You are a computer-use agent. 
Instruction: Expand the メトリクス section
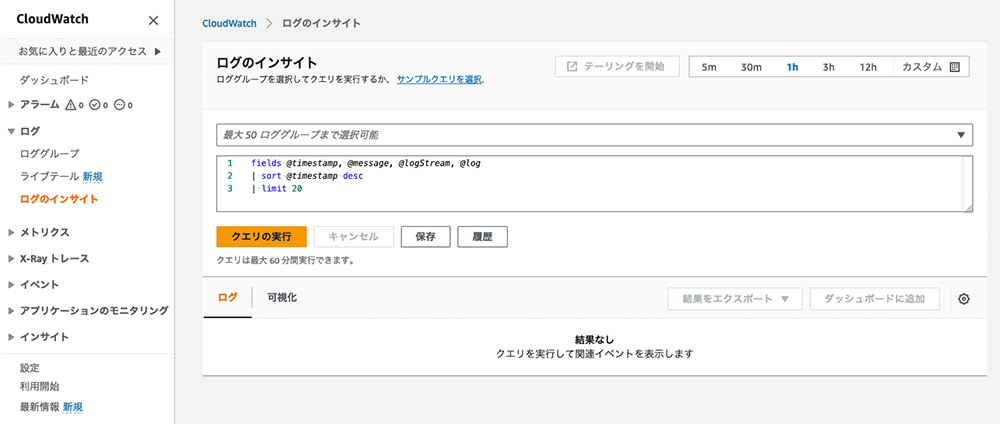11,233
